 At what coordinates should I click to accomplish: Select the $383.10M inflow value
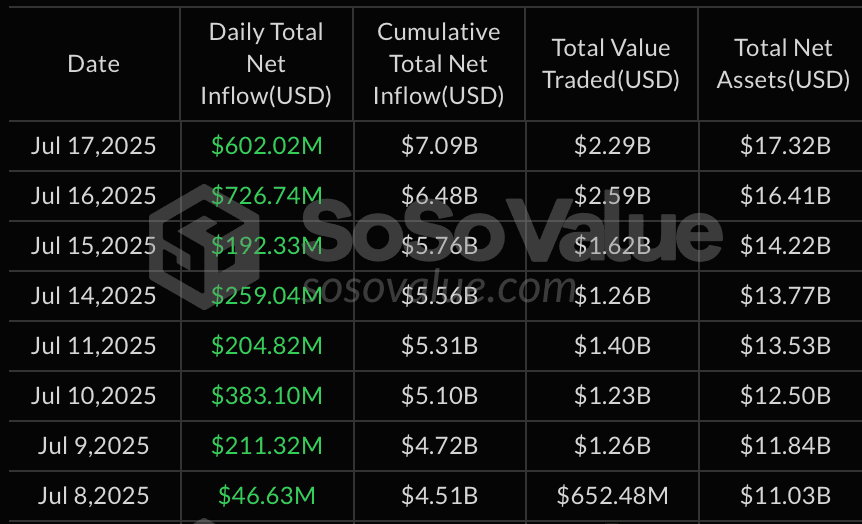click(x=267, y=396)
